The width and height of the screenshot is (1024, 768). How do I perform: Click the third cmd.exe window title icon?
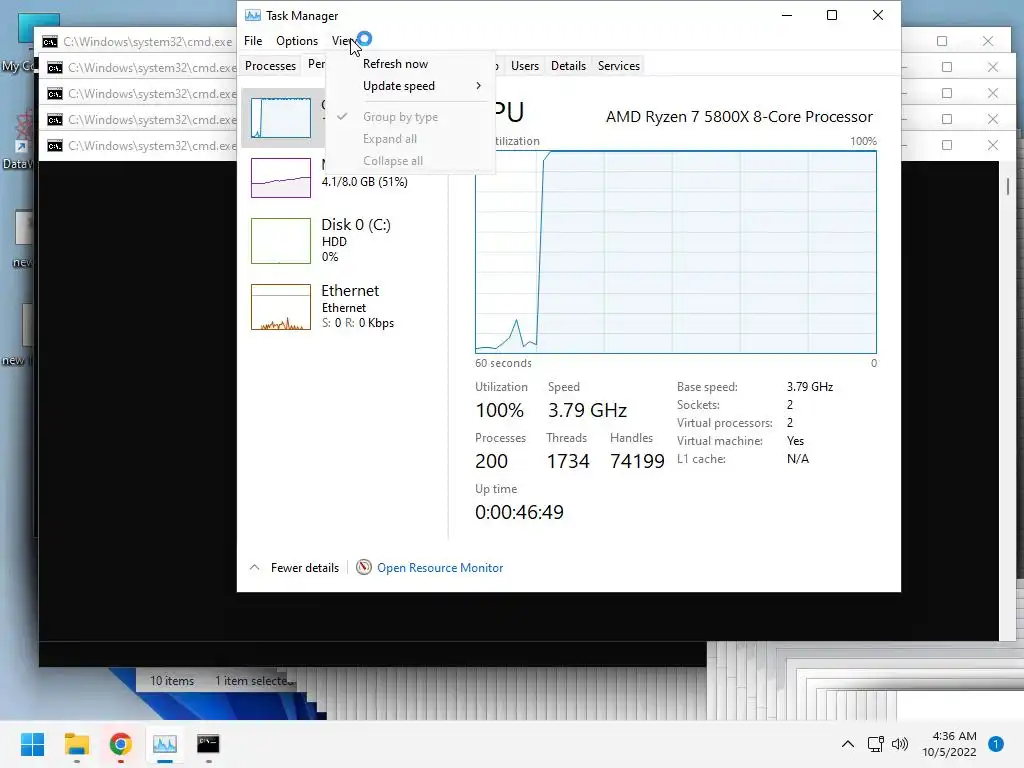pos(55,94)
